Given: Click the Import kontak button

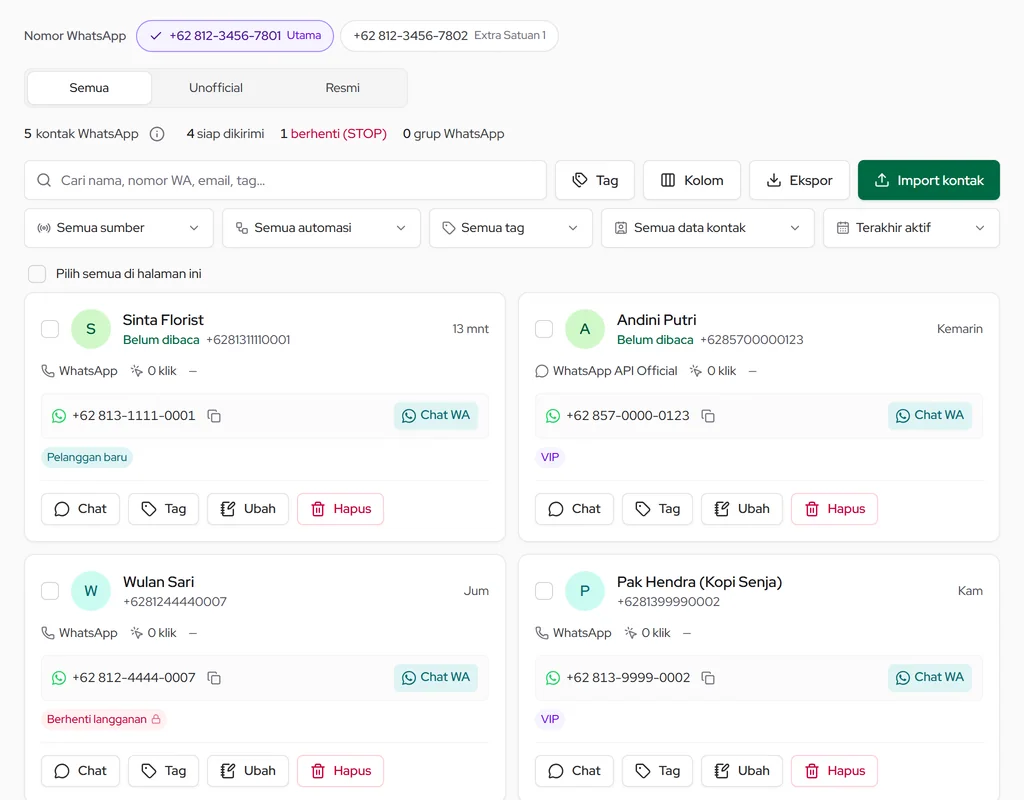Looking at the screenshot, I should point(929,180).
